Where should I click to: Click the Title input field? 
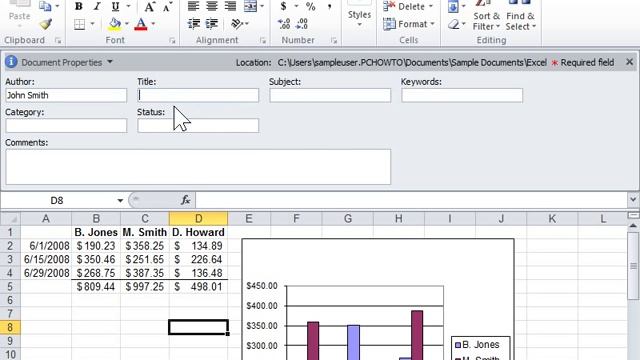tap(198, 95)
